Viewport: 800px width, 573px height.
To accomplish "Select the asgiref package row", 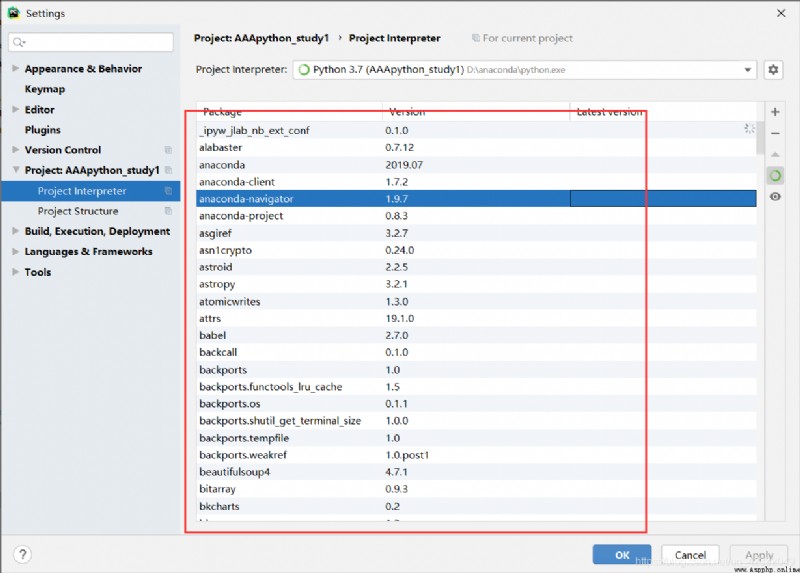I will pos(476,233).
